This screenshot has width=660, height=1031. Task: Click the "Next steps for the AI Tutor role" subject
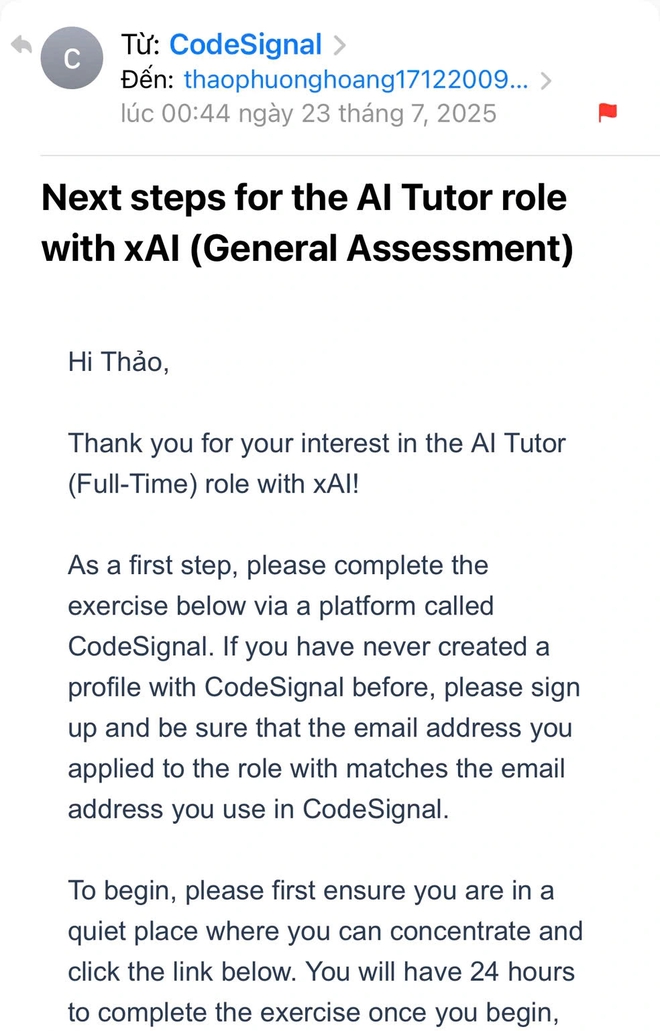(x=304, y=198)
